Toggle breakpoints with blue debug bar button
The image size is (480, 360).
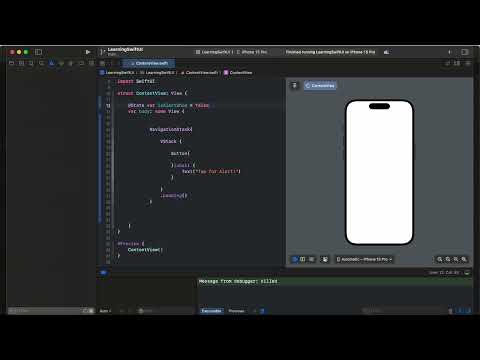[x=103, y=272]
